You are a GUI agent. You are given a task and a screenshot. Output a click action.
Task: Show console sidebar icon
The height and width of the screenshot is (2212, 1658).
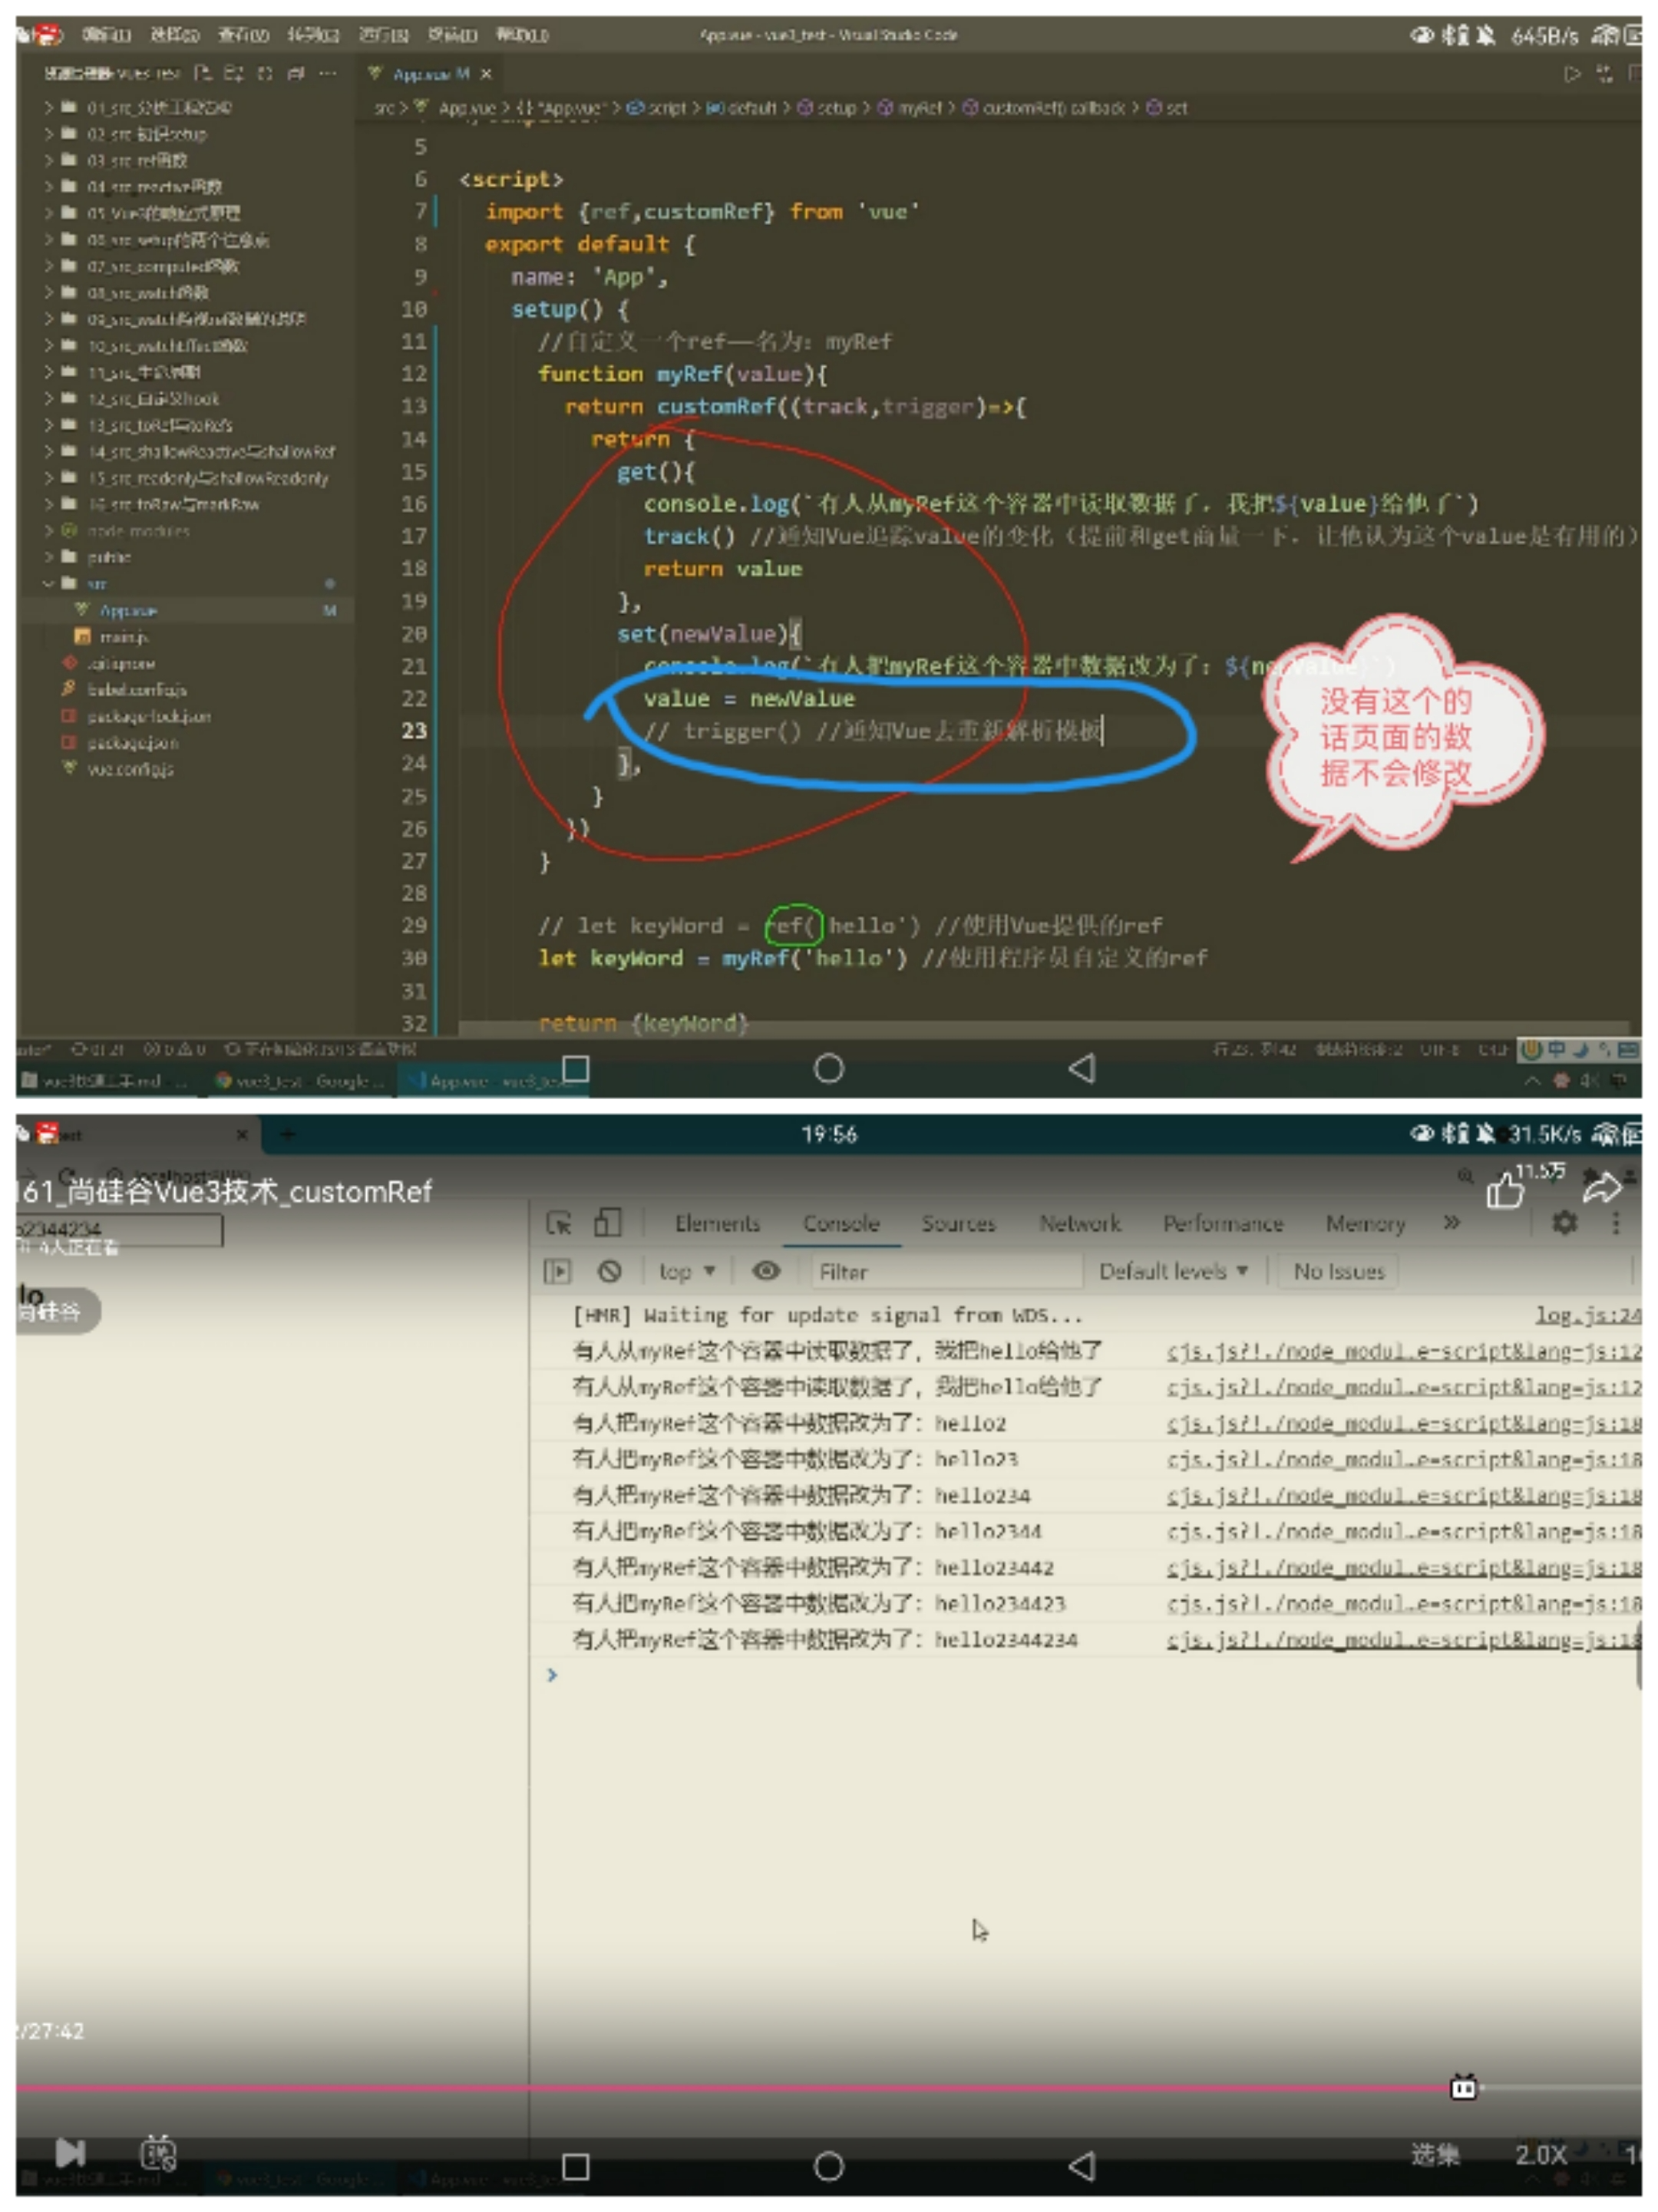point(557,1271)
